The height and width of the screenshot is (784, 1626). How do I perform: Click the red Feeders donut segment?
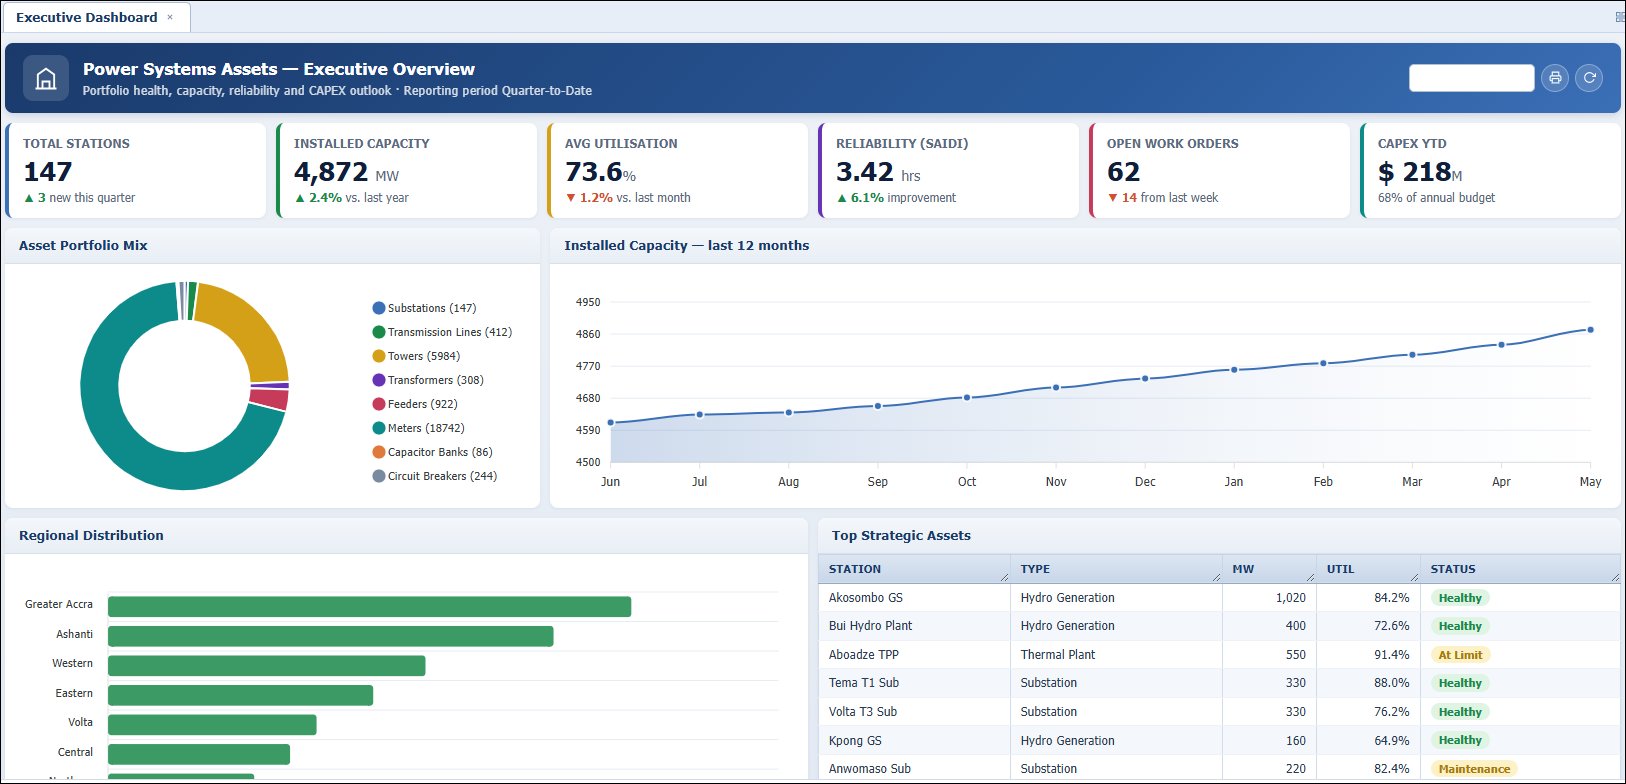(x=268, y=400)
